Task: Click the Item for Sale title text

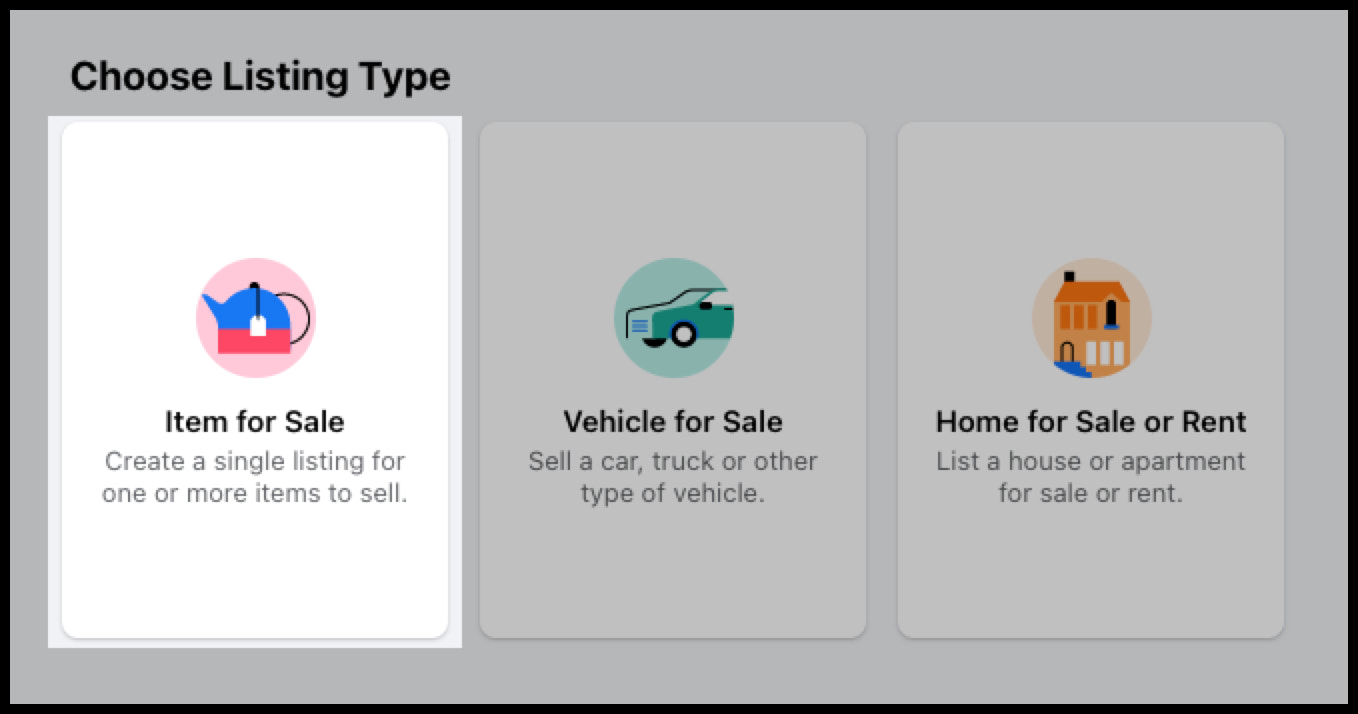Action: pyautogui.click(x=255, y=421)
